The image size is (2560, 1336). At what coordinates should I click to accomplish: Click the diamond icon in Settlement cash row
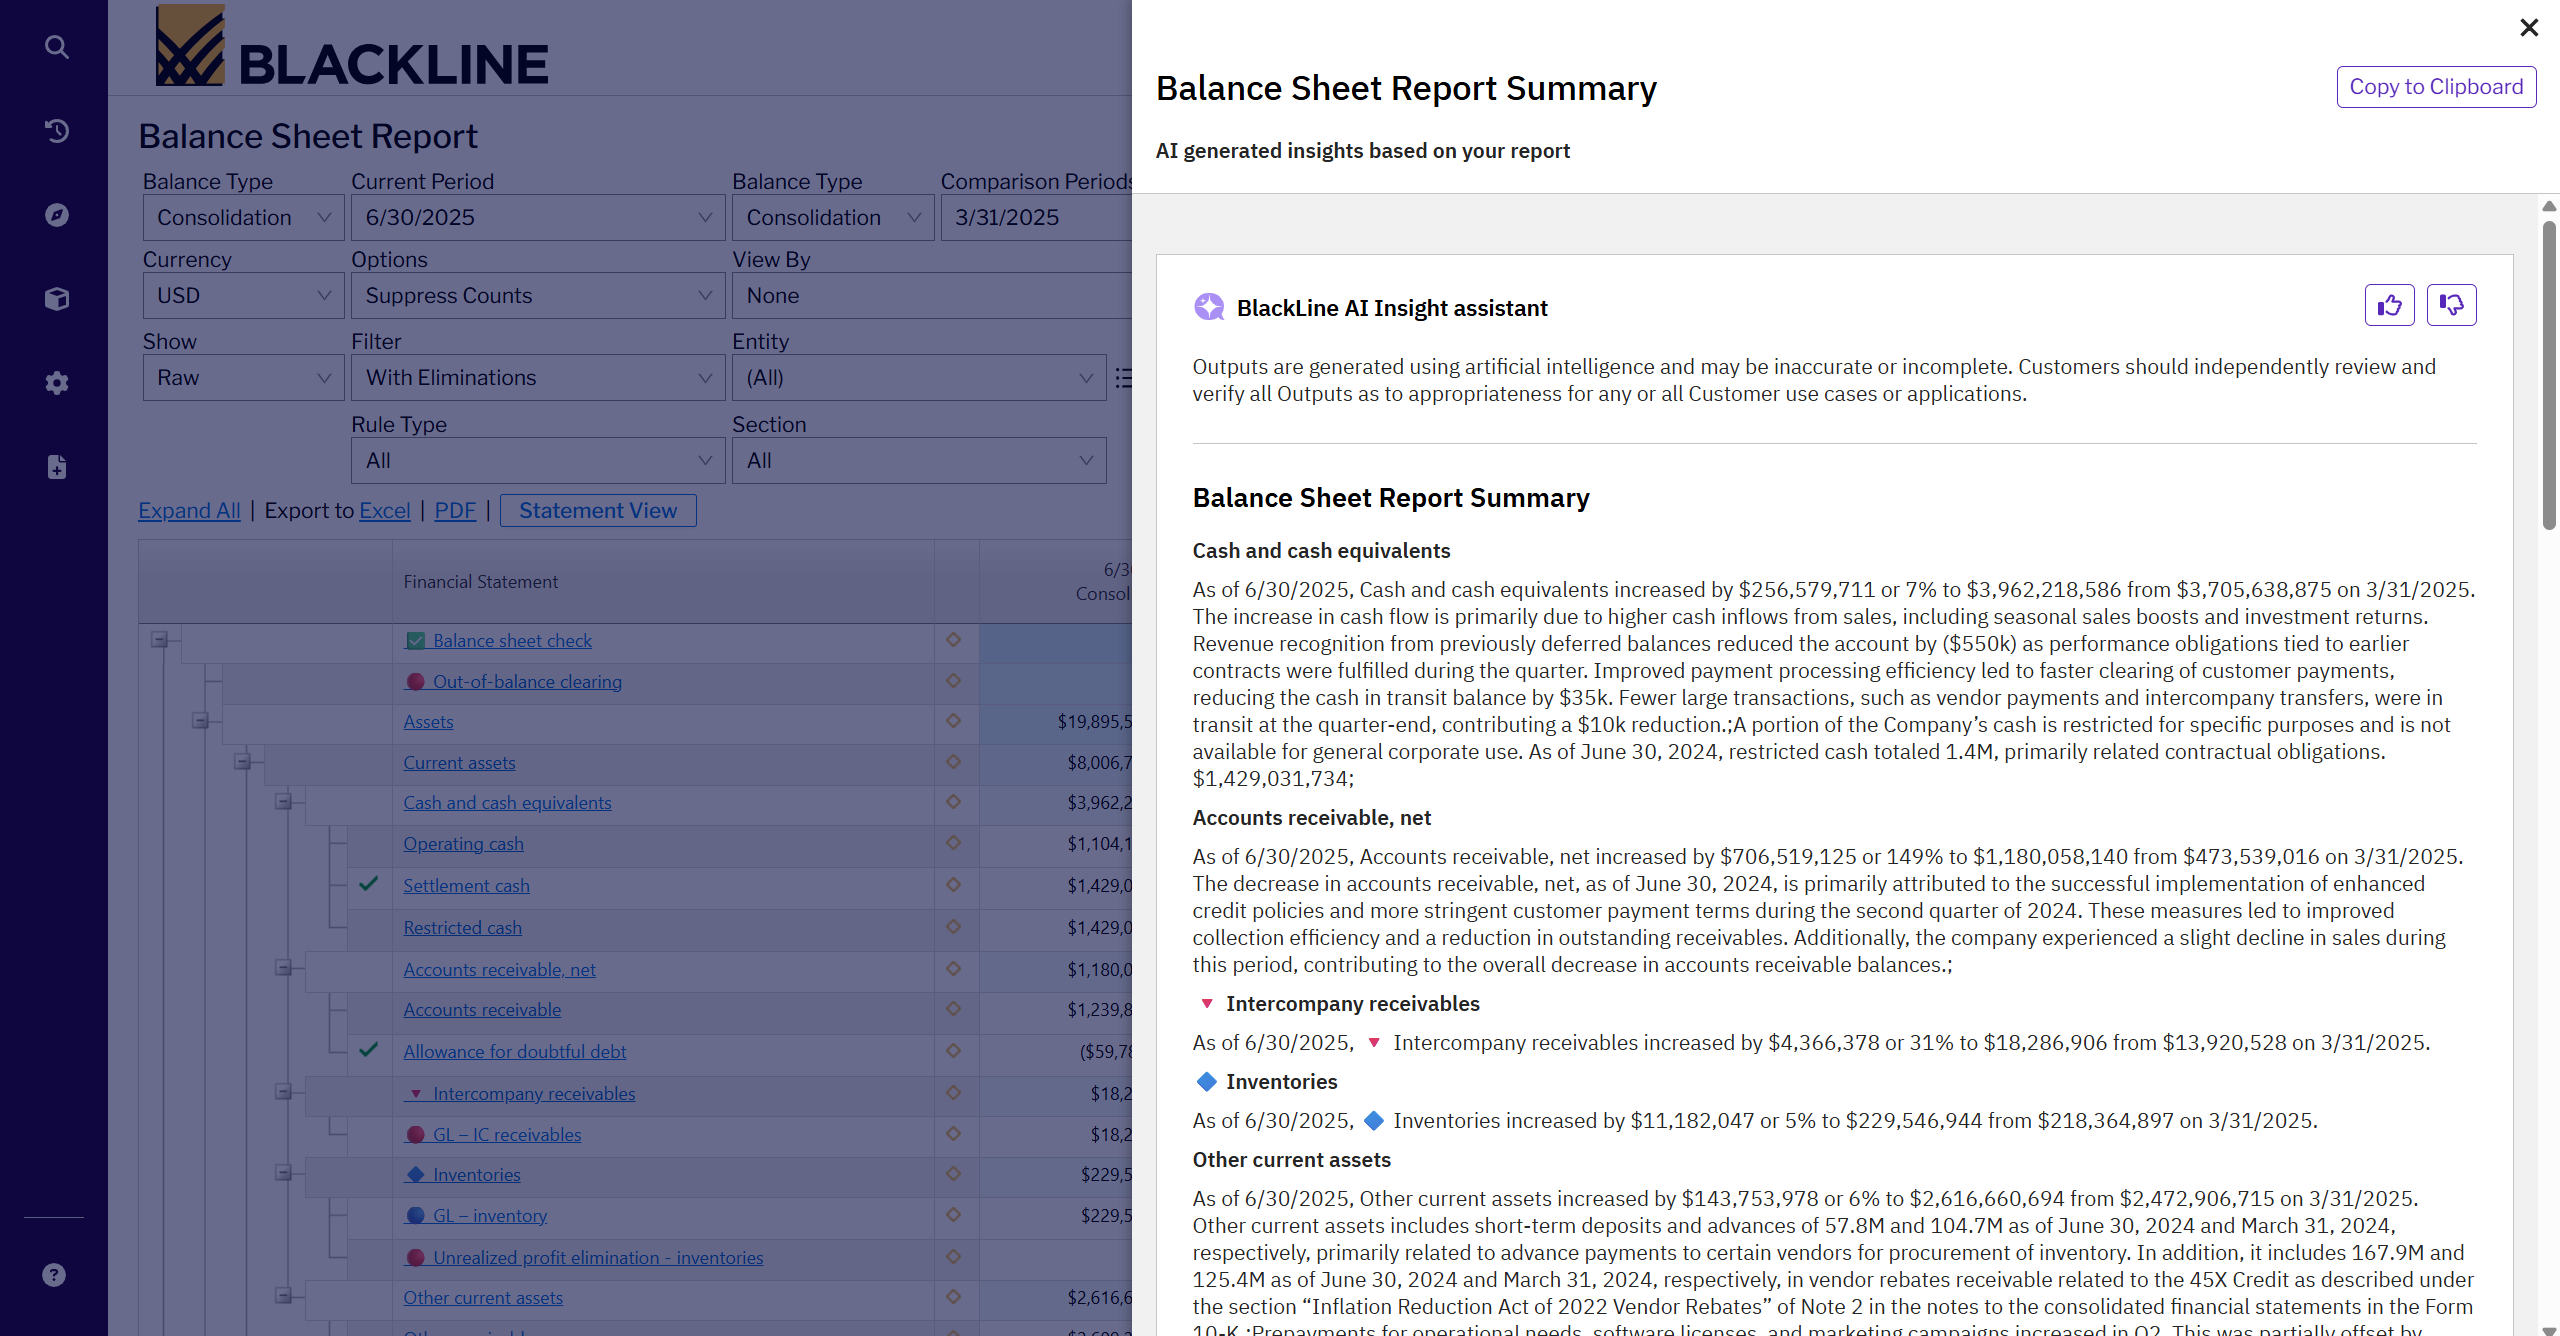coord(953,885)
